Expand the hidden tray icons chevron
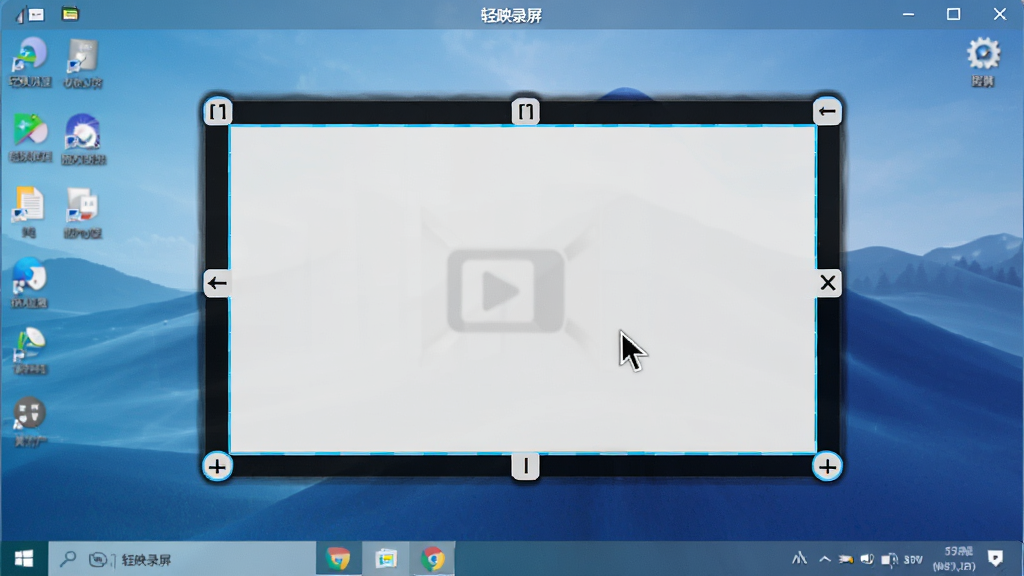 coord(825,560)
